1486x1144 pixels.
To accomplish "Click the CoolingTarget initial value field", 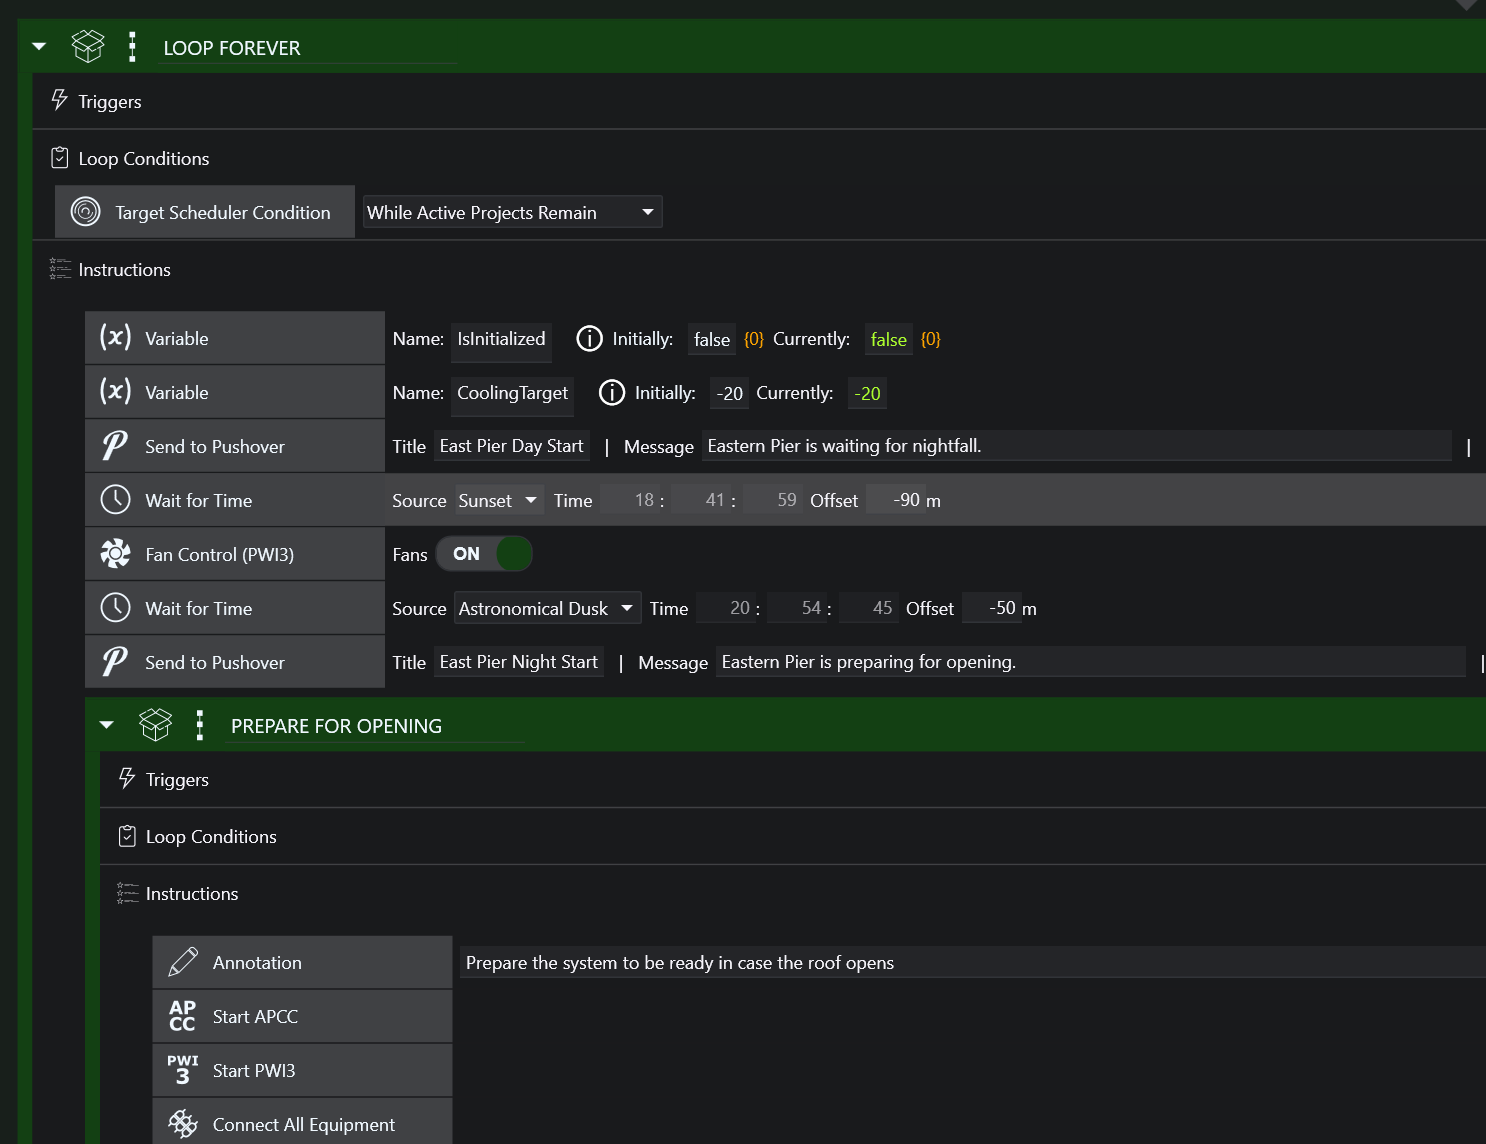I will (730, 393).
